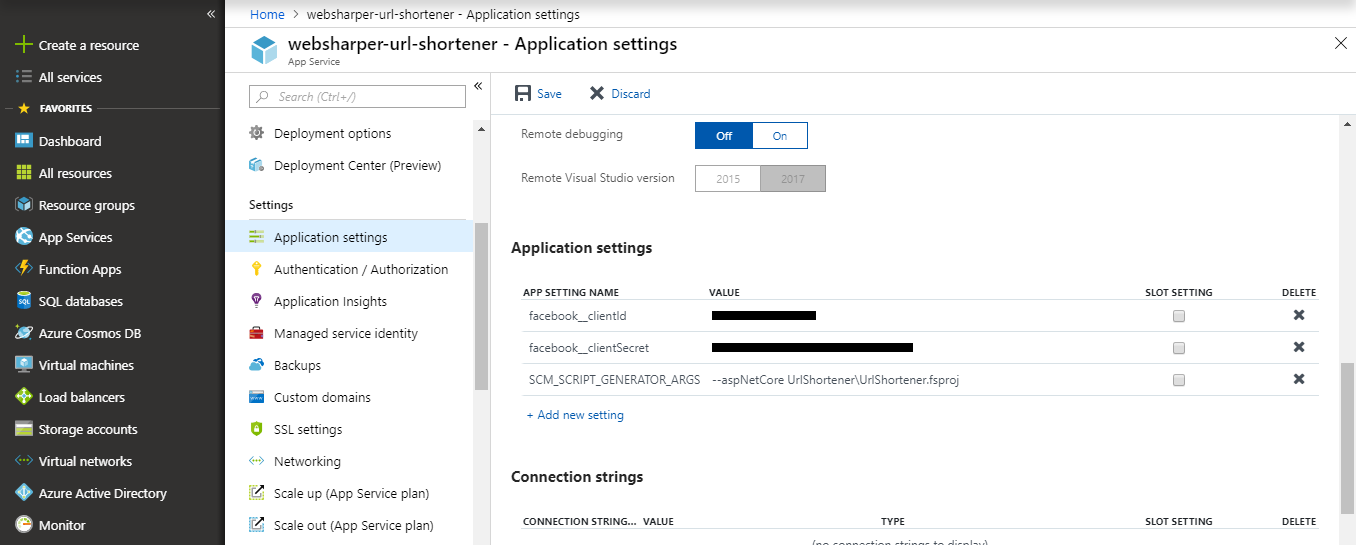Open the Load balancers icon

click(24, 397)
